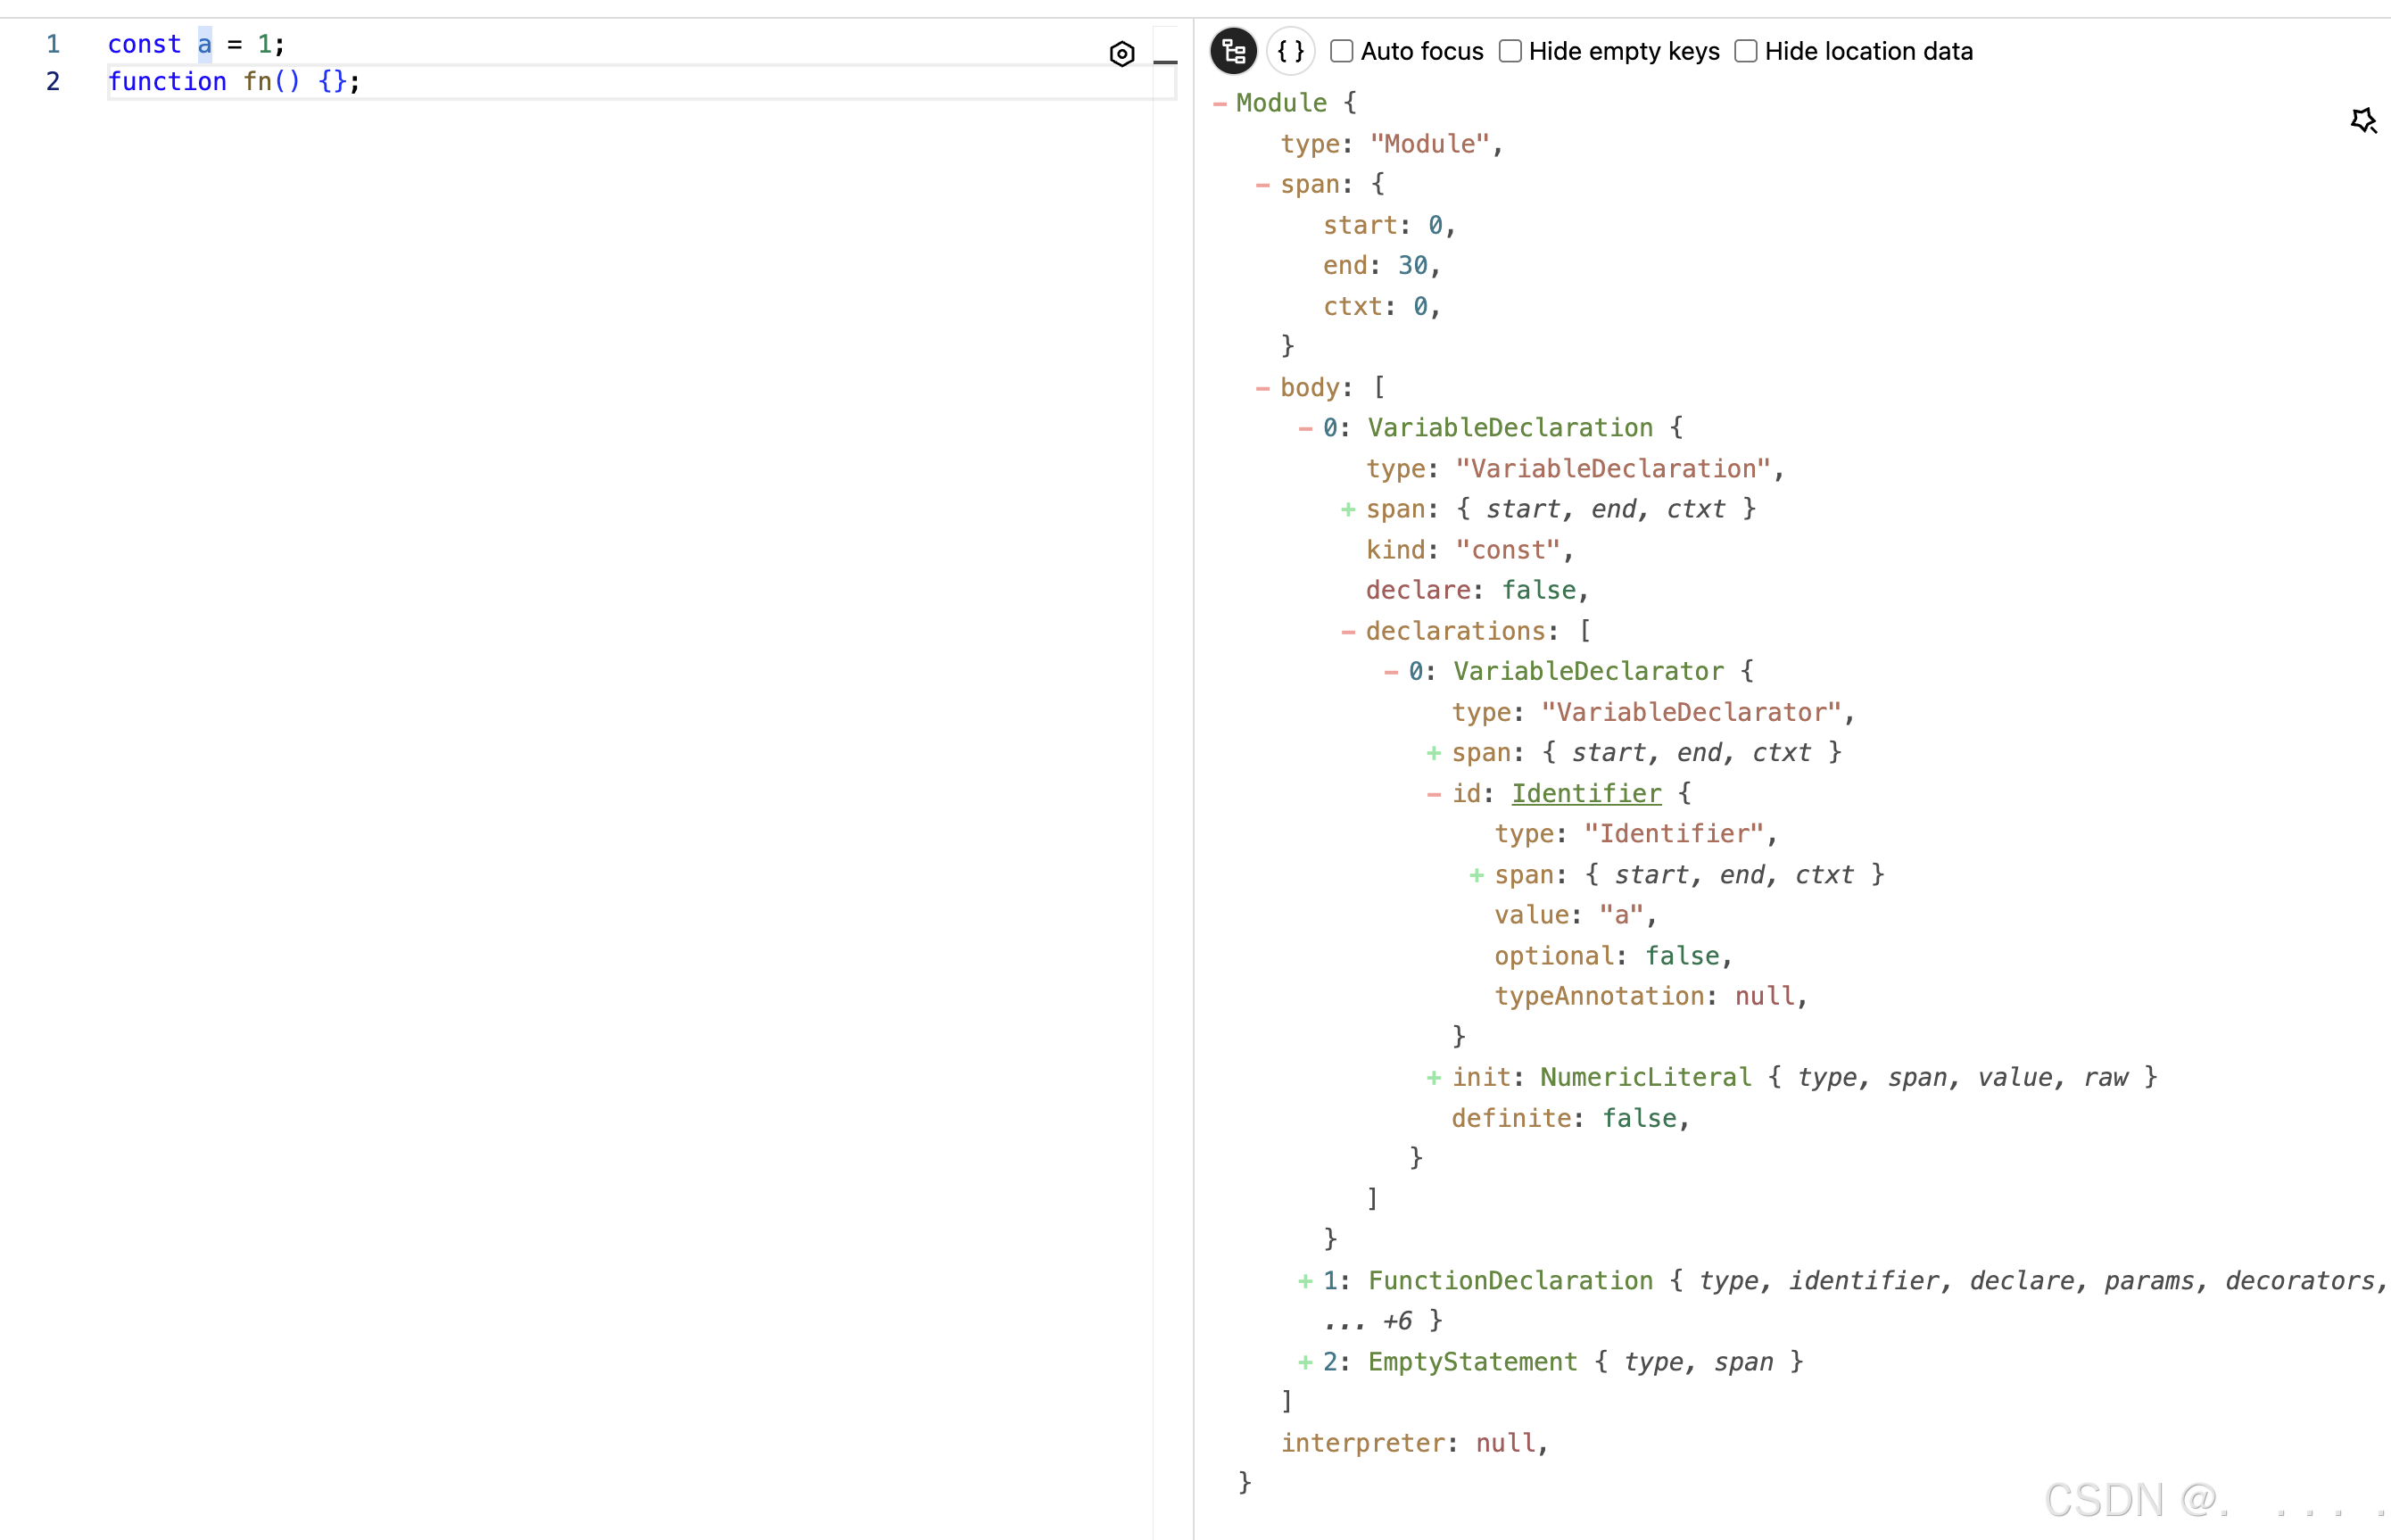2391x1540 pixels.
Task: Switch to JSON view output
Action: coord(1291,51)
